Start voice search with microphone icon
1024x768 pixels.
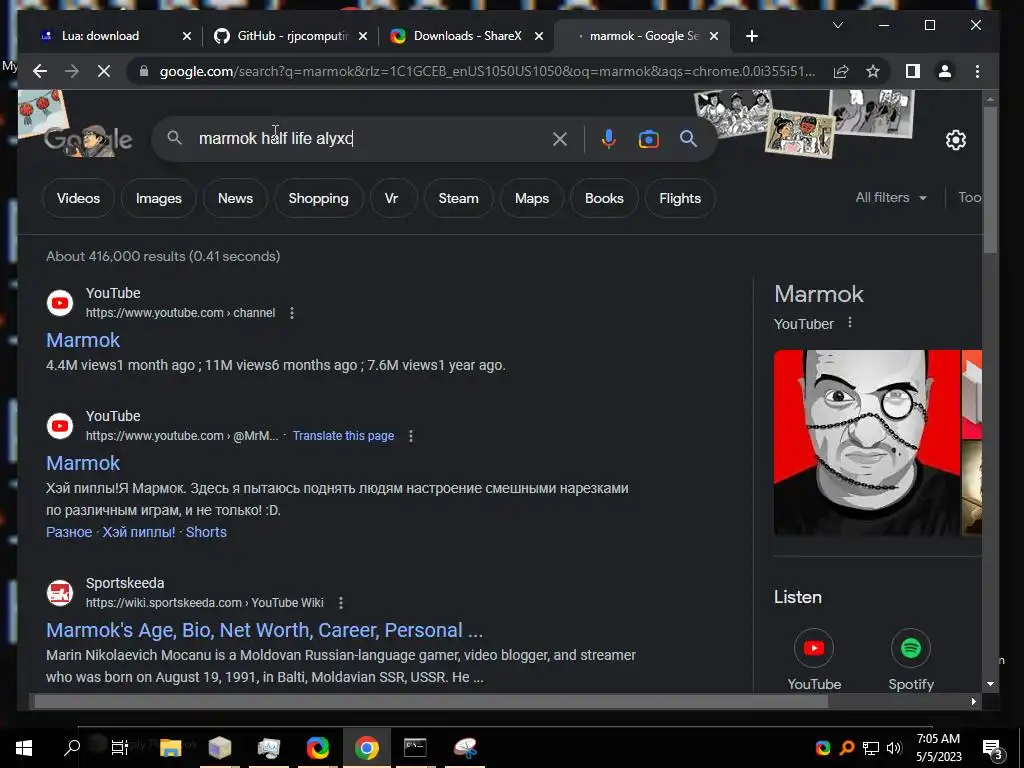click(x=609, y=138)
